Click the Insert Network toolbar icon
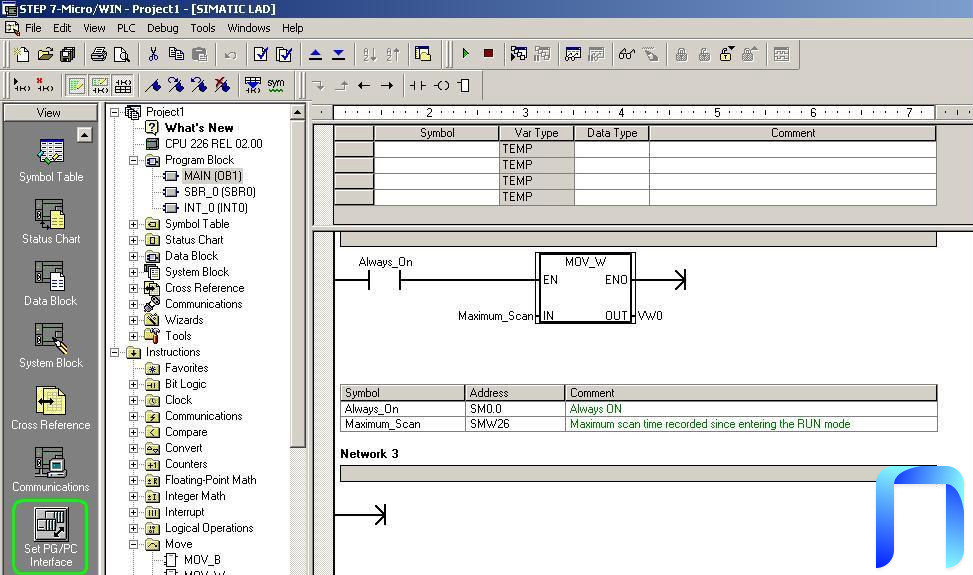 pos(22,85)
